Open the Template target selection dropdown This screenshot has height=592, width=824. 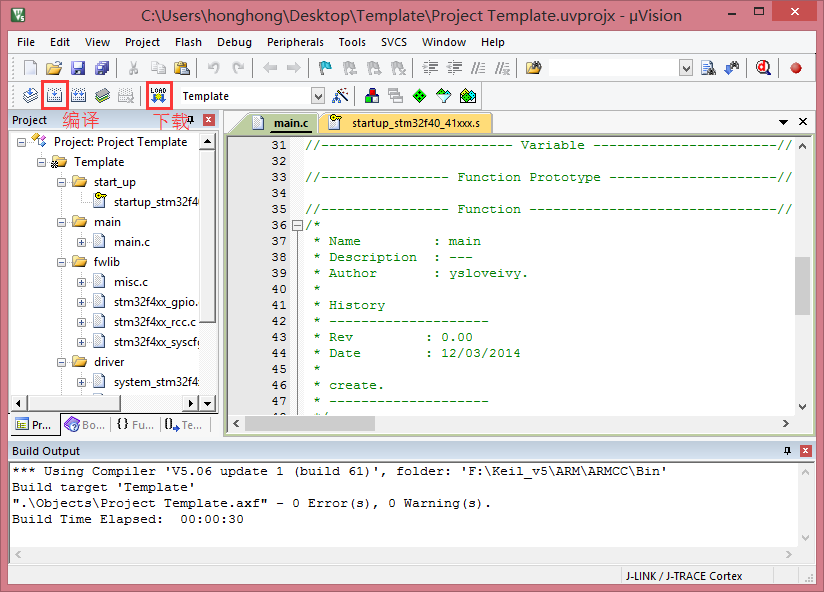coord(318,96)
